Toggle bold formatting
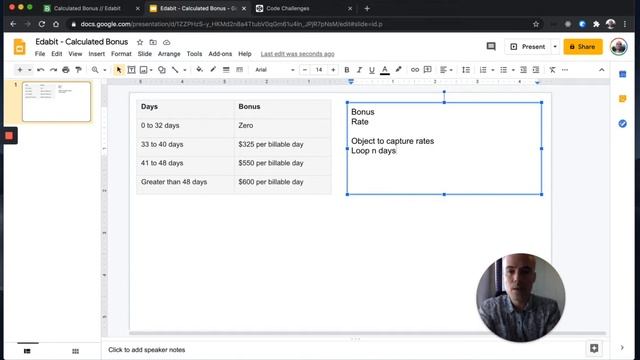640x360 pixels. 347,70
